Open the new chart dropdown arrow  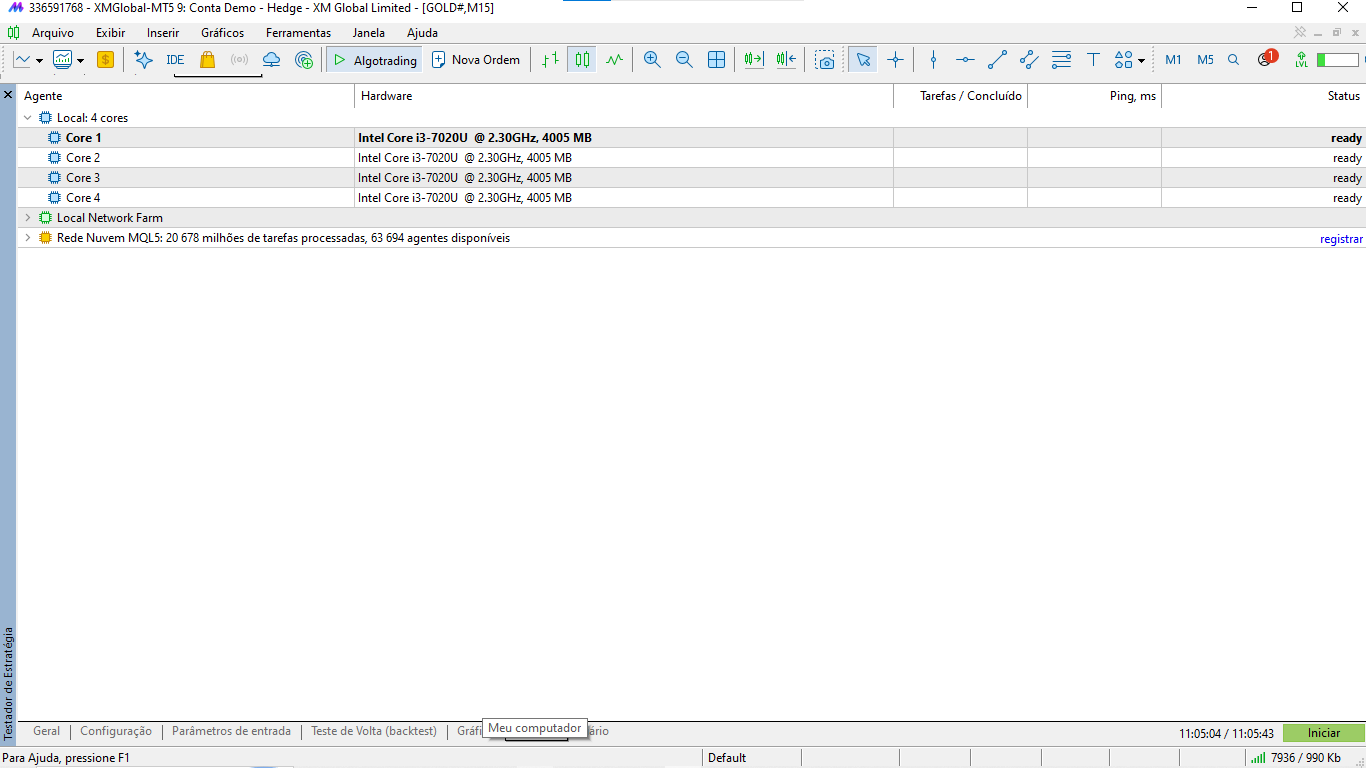39,60
